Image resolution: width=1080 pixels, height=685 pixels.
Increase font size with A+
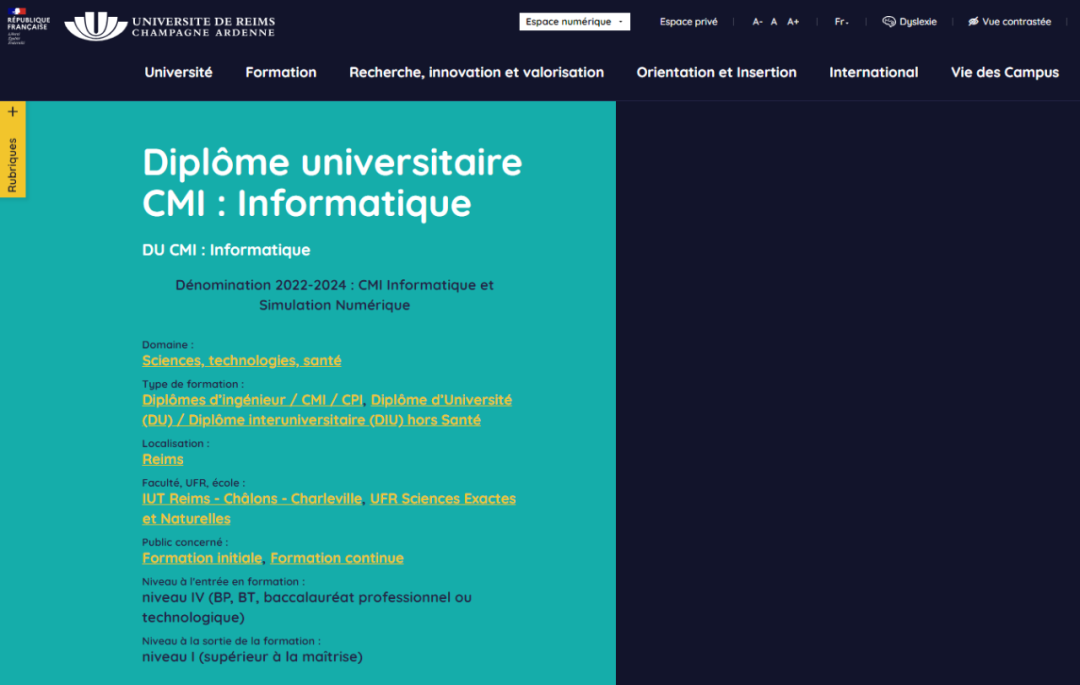click(793, 21)
